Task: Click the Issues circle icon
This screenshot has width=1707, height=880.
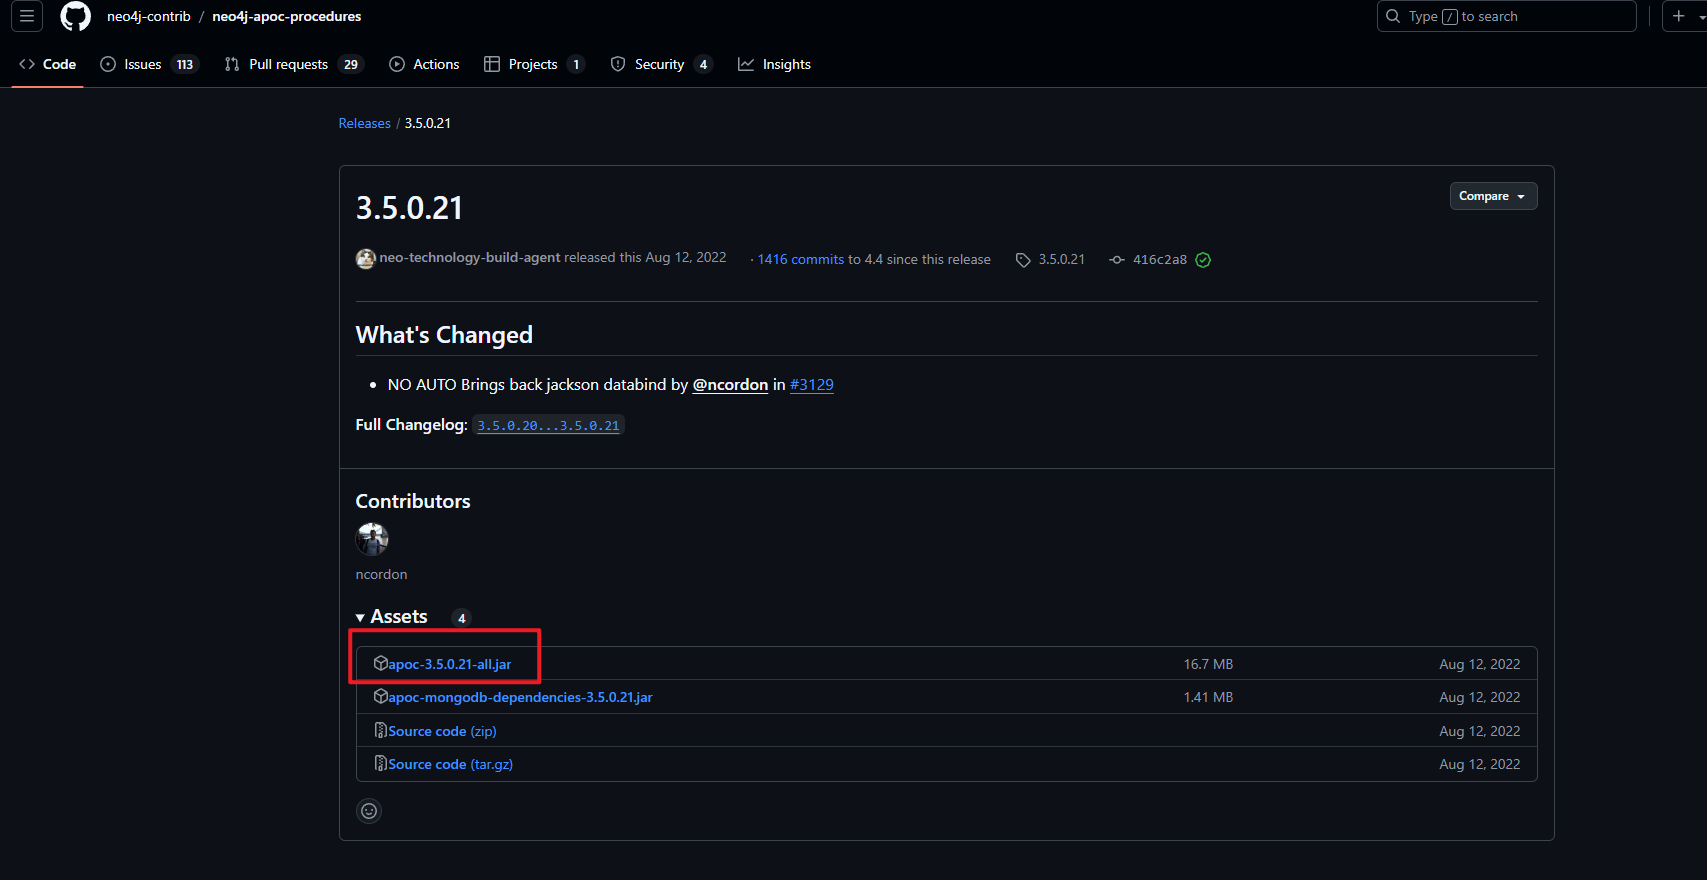Action: click(108, 64)
